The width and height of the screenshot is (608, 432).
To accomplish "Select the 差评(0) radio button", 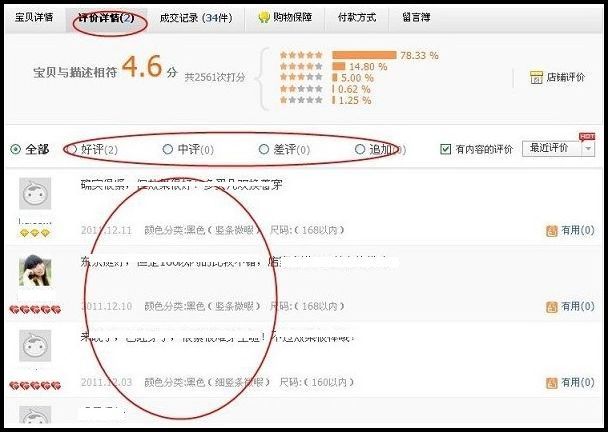I will click(264, 149).
